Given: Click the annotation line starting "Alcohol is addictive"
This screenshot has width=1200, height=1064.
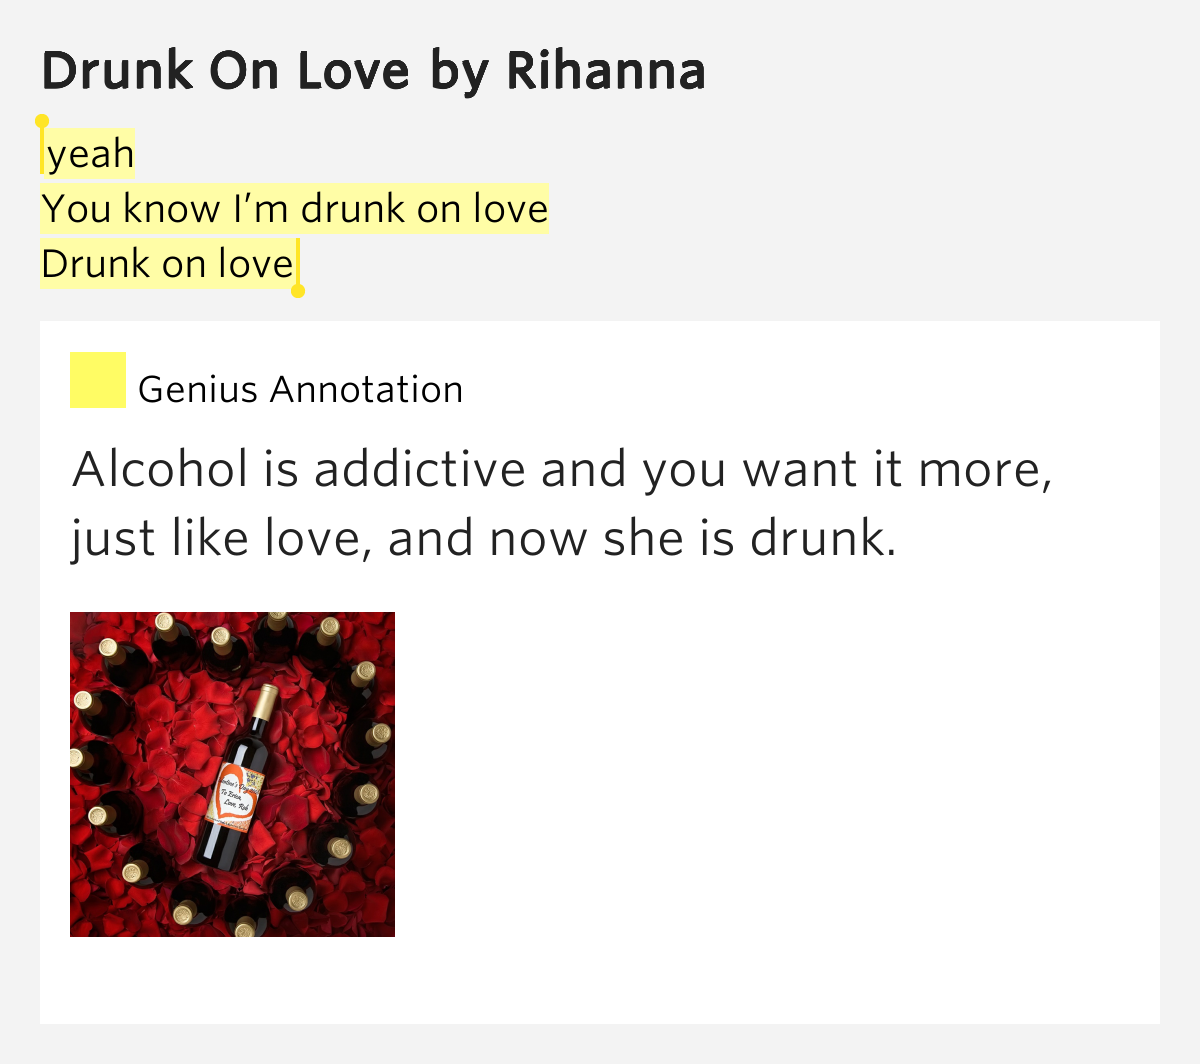Looking at the screenshot, I should tap(562, 470).
